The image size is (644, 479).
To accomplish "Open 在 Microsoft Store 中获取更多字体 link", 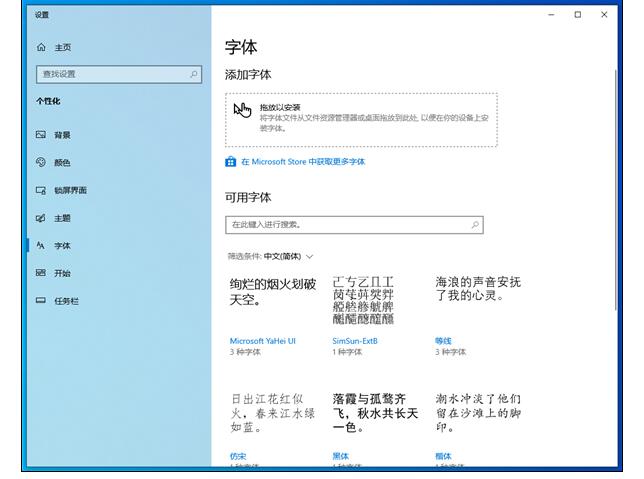I will click(x=303, y=162).
